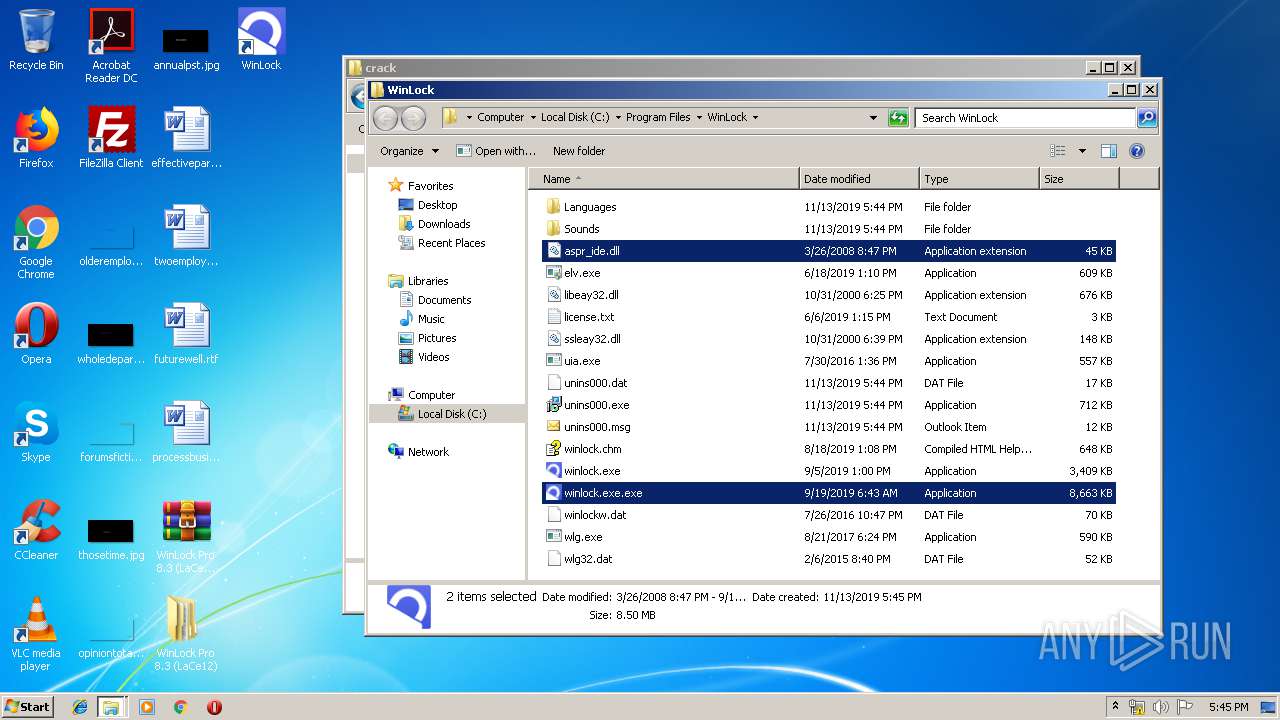Open the Organize dropdown menu
The height and width of the screenshot is (720, 1280).
pyautogui.click(x=409, y=151)
